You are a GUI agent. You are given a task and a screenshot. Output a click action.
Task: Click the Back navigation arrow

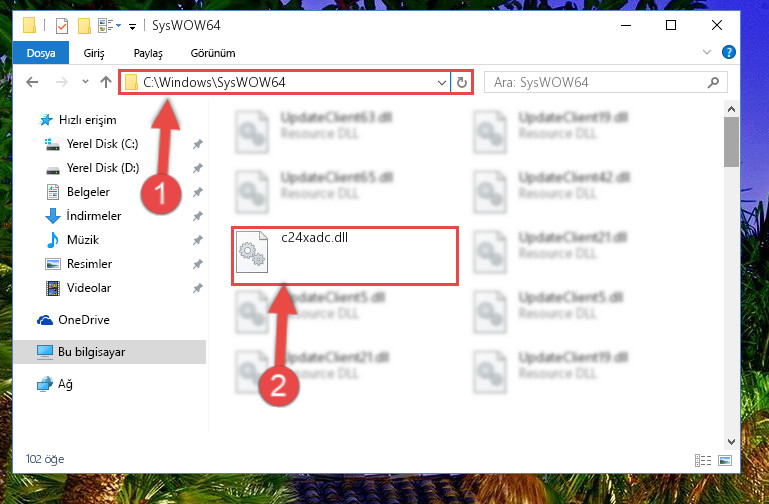click(x=32, y=82)
